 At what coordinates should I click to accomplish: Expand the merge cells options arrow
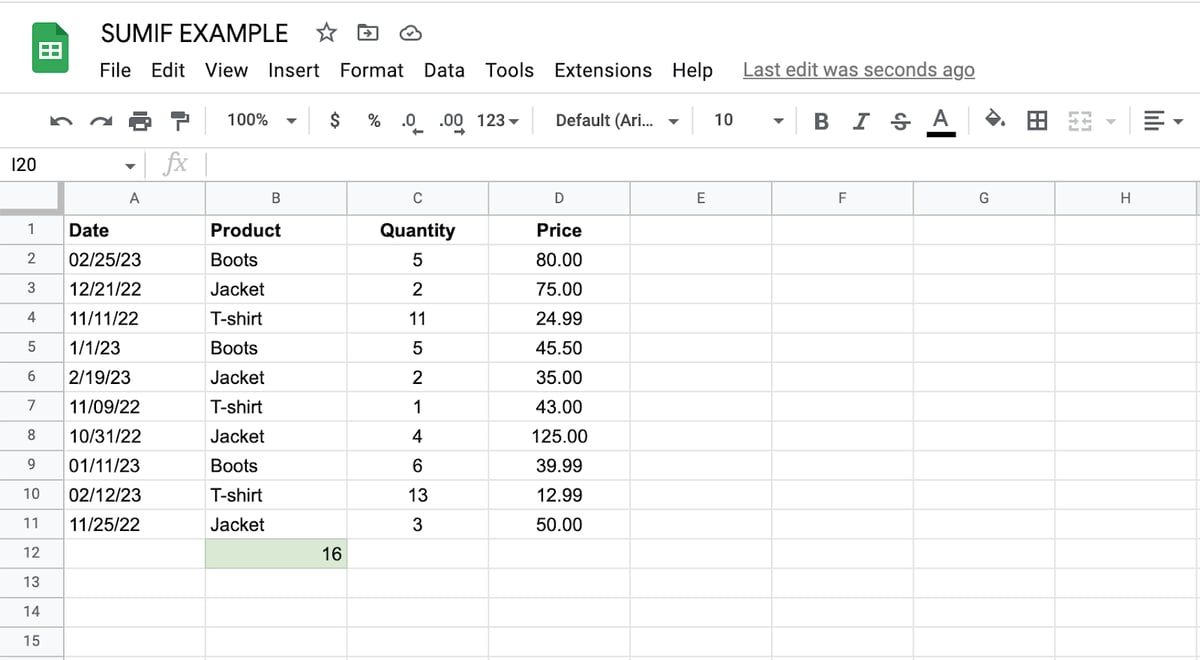1109,121
